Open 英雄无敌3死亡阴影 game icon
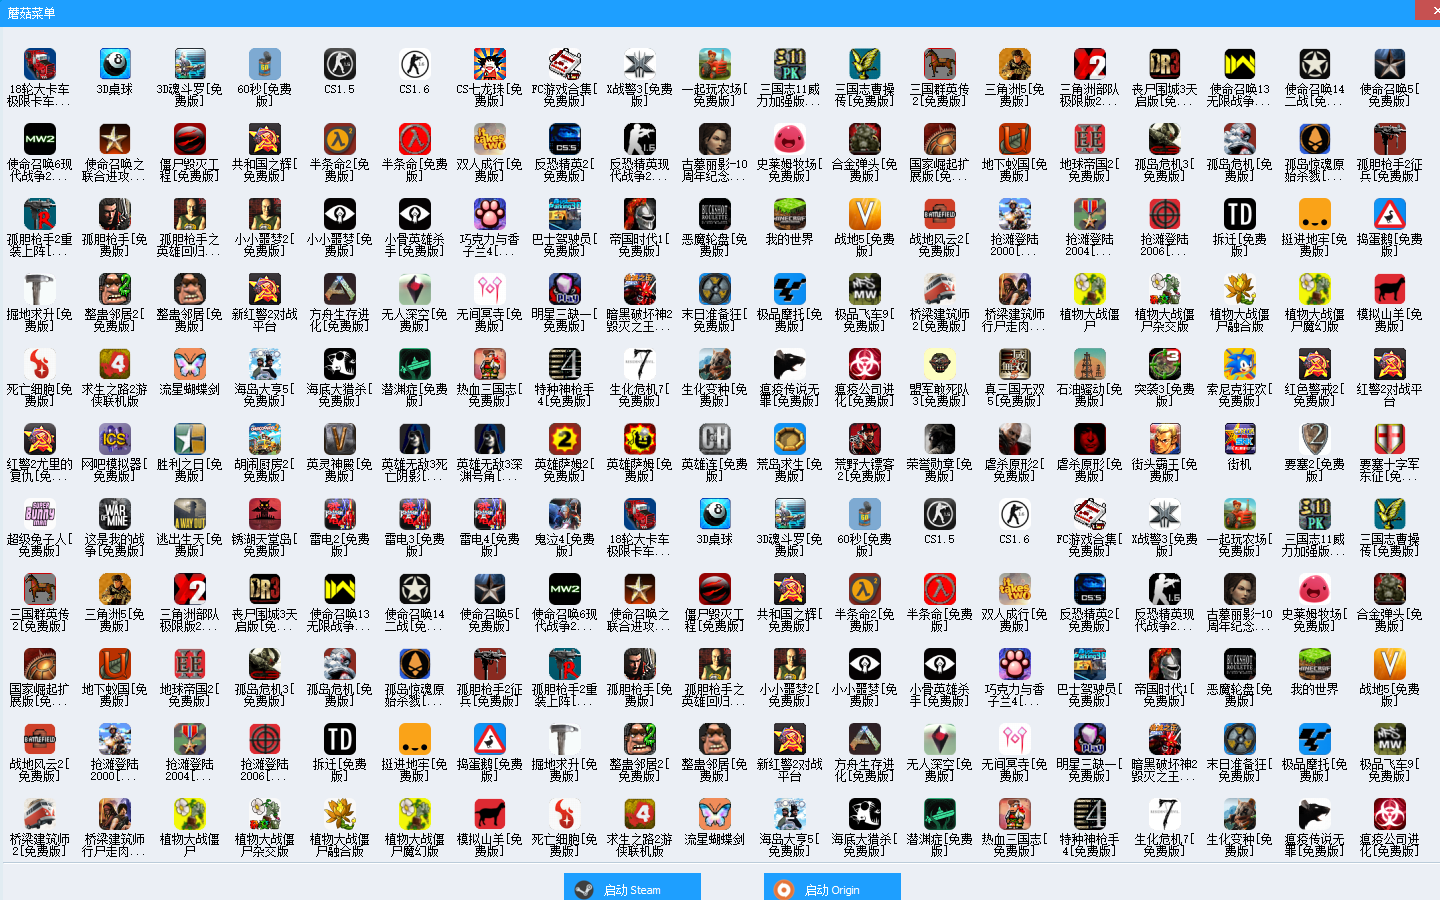Screen dimensions: 1440x900 click(414, 440)
